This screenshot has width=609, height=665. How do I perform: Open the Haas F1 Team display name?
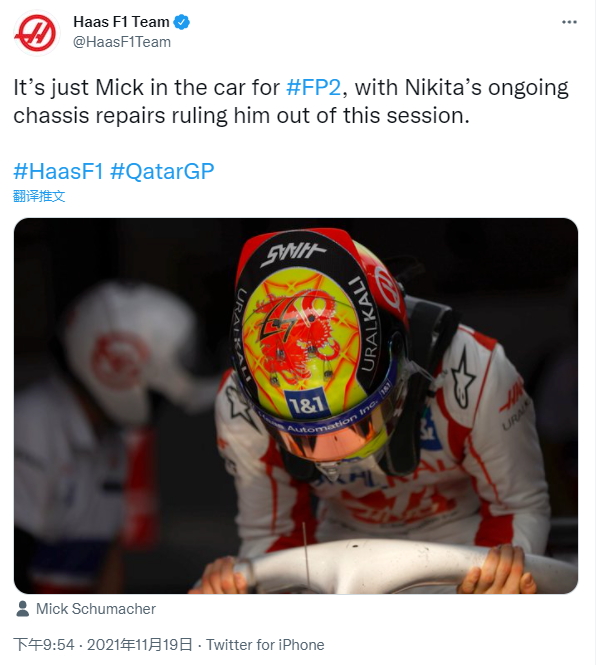[x=121, y=22]
